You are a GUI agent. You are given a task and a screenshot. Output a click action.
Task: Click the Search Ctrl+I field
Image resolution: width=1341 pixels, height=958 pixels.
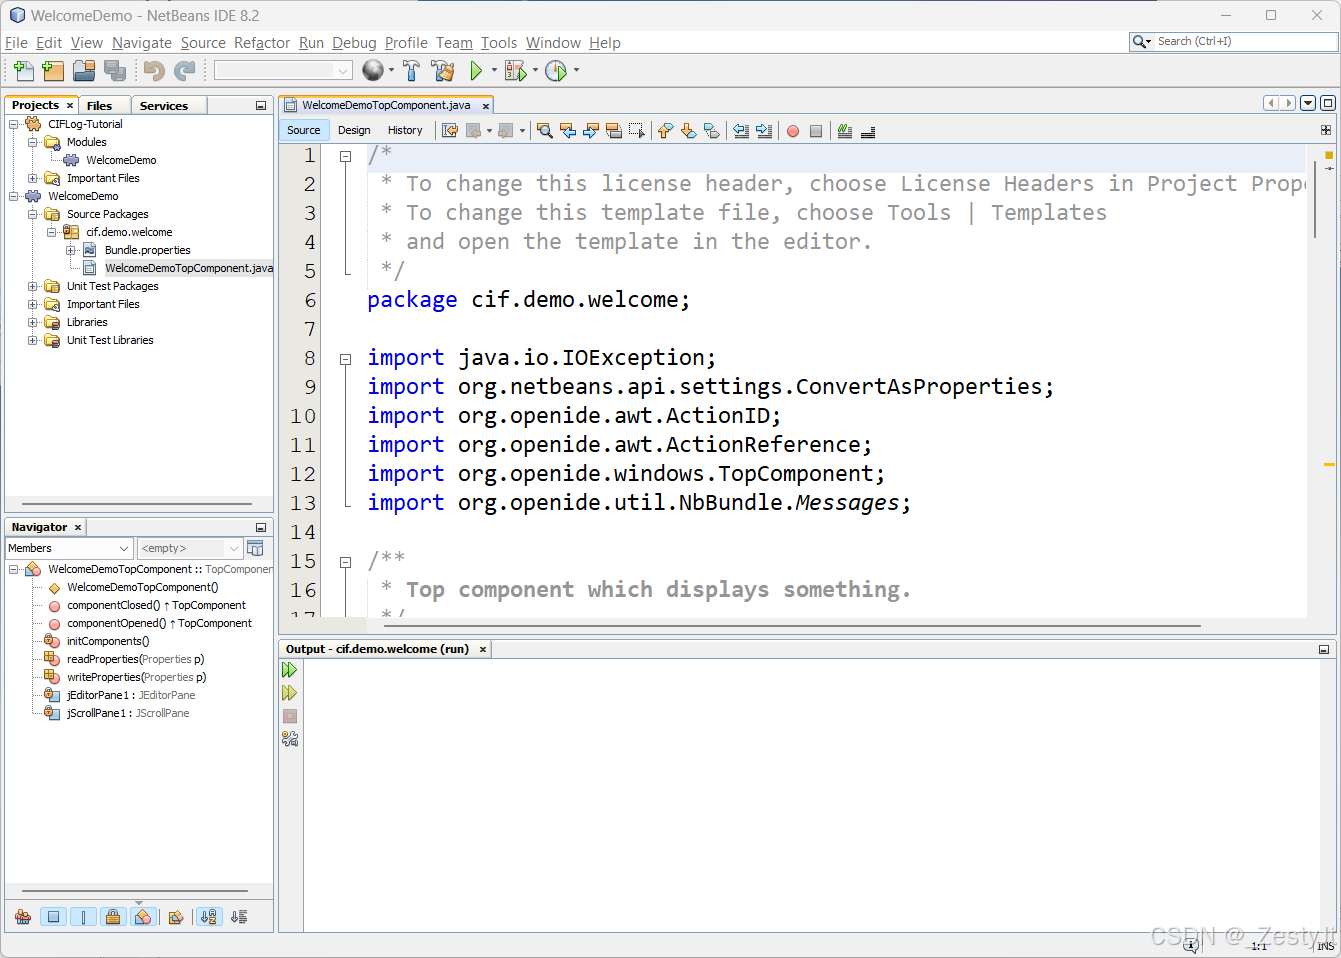pos(1240,42)
